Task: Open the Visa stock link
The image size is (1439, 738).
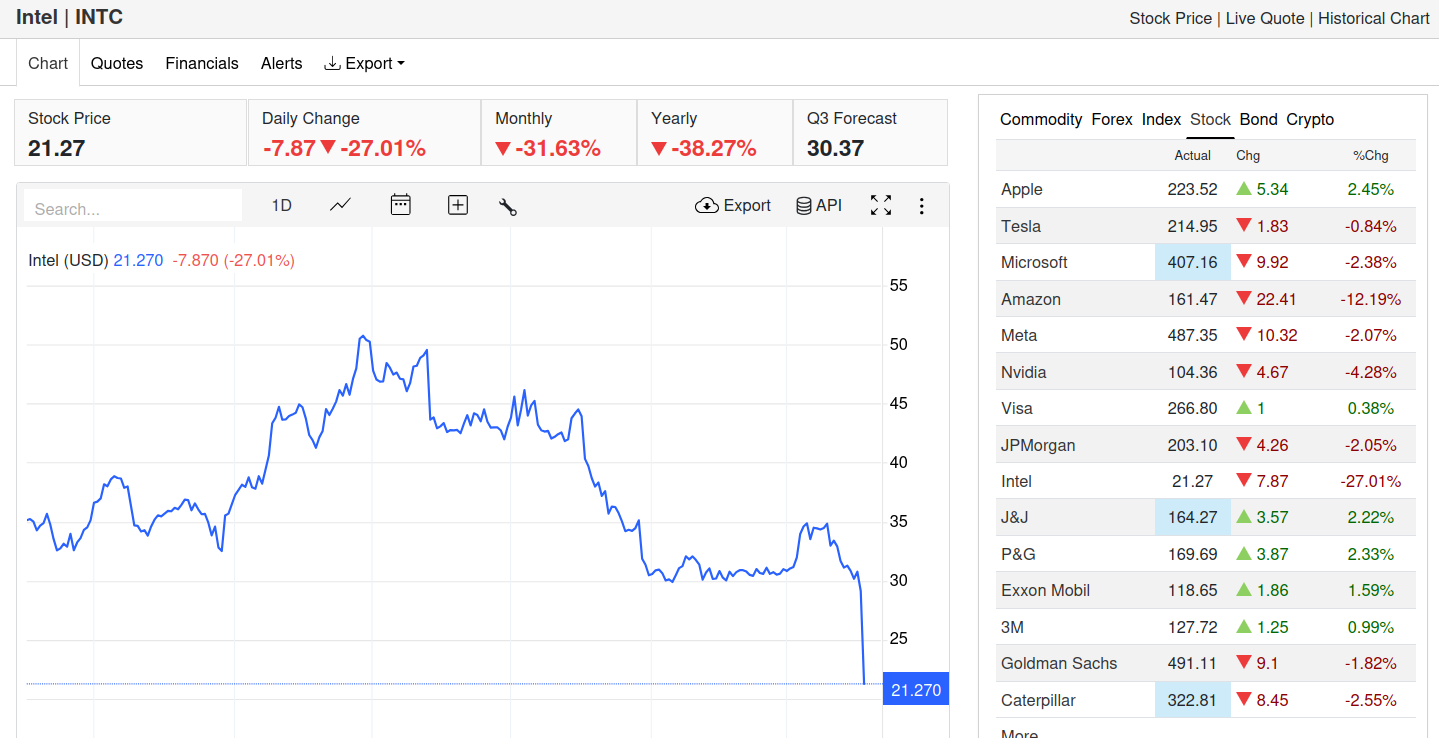Action: tap(1017, 408)
